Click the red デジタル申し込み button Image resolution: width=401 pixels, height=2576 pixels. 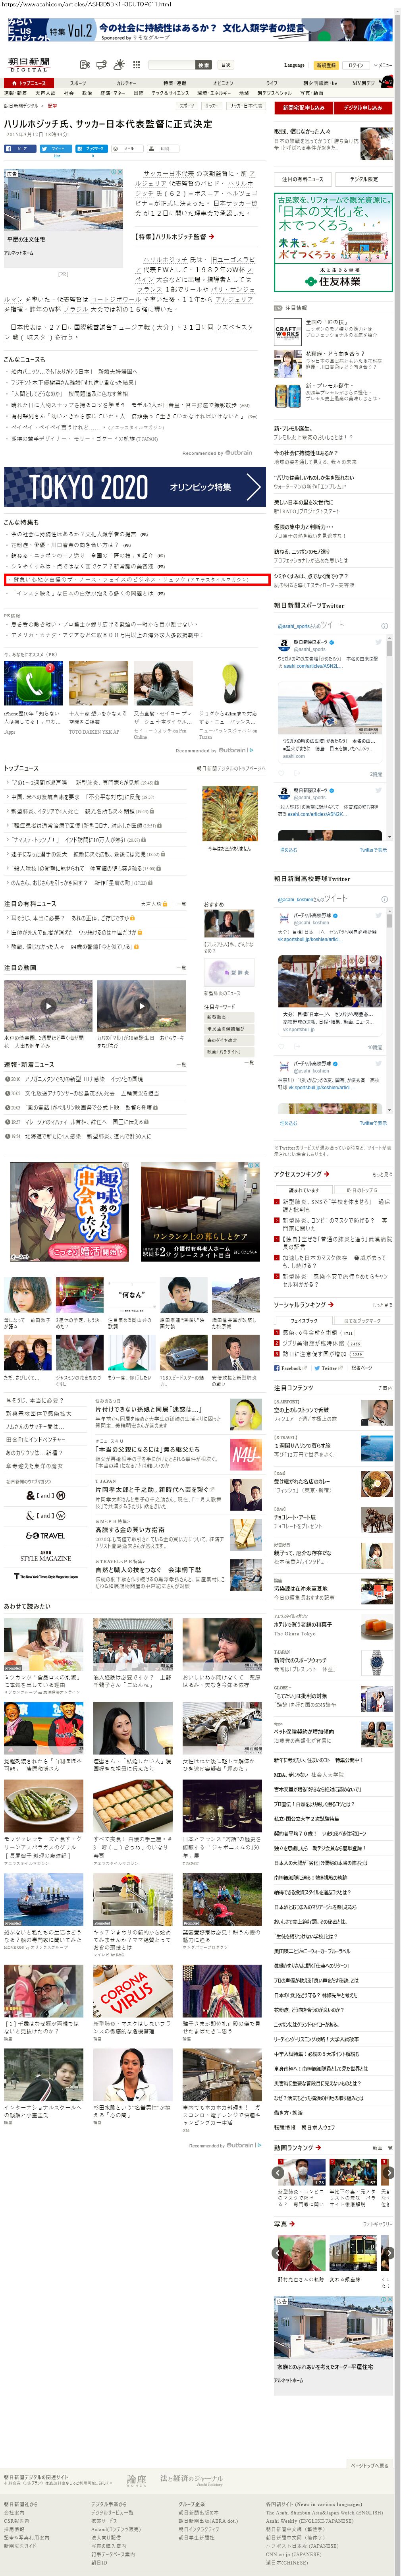[x=363, y=107]
